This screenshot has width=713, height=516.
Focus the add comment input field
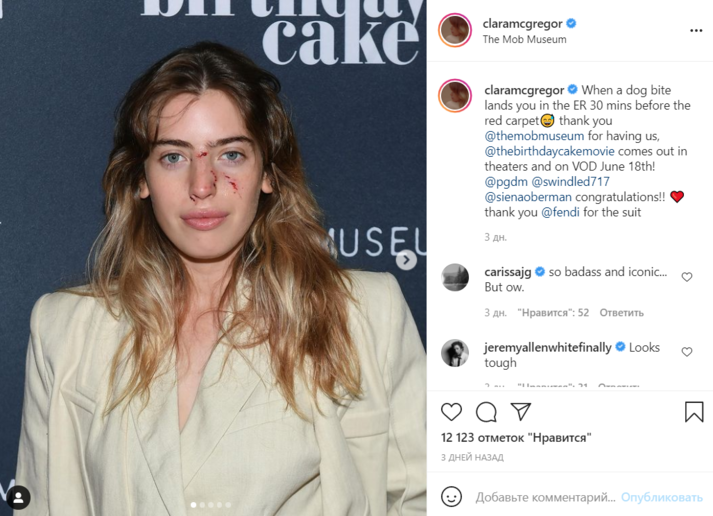(x=545, y=497)
